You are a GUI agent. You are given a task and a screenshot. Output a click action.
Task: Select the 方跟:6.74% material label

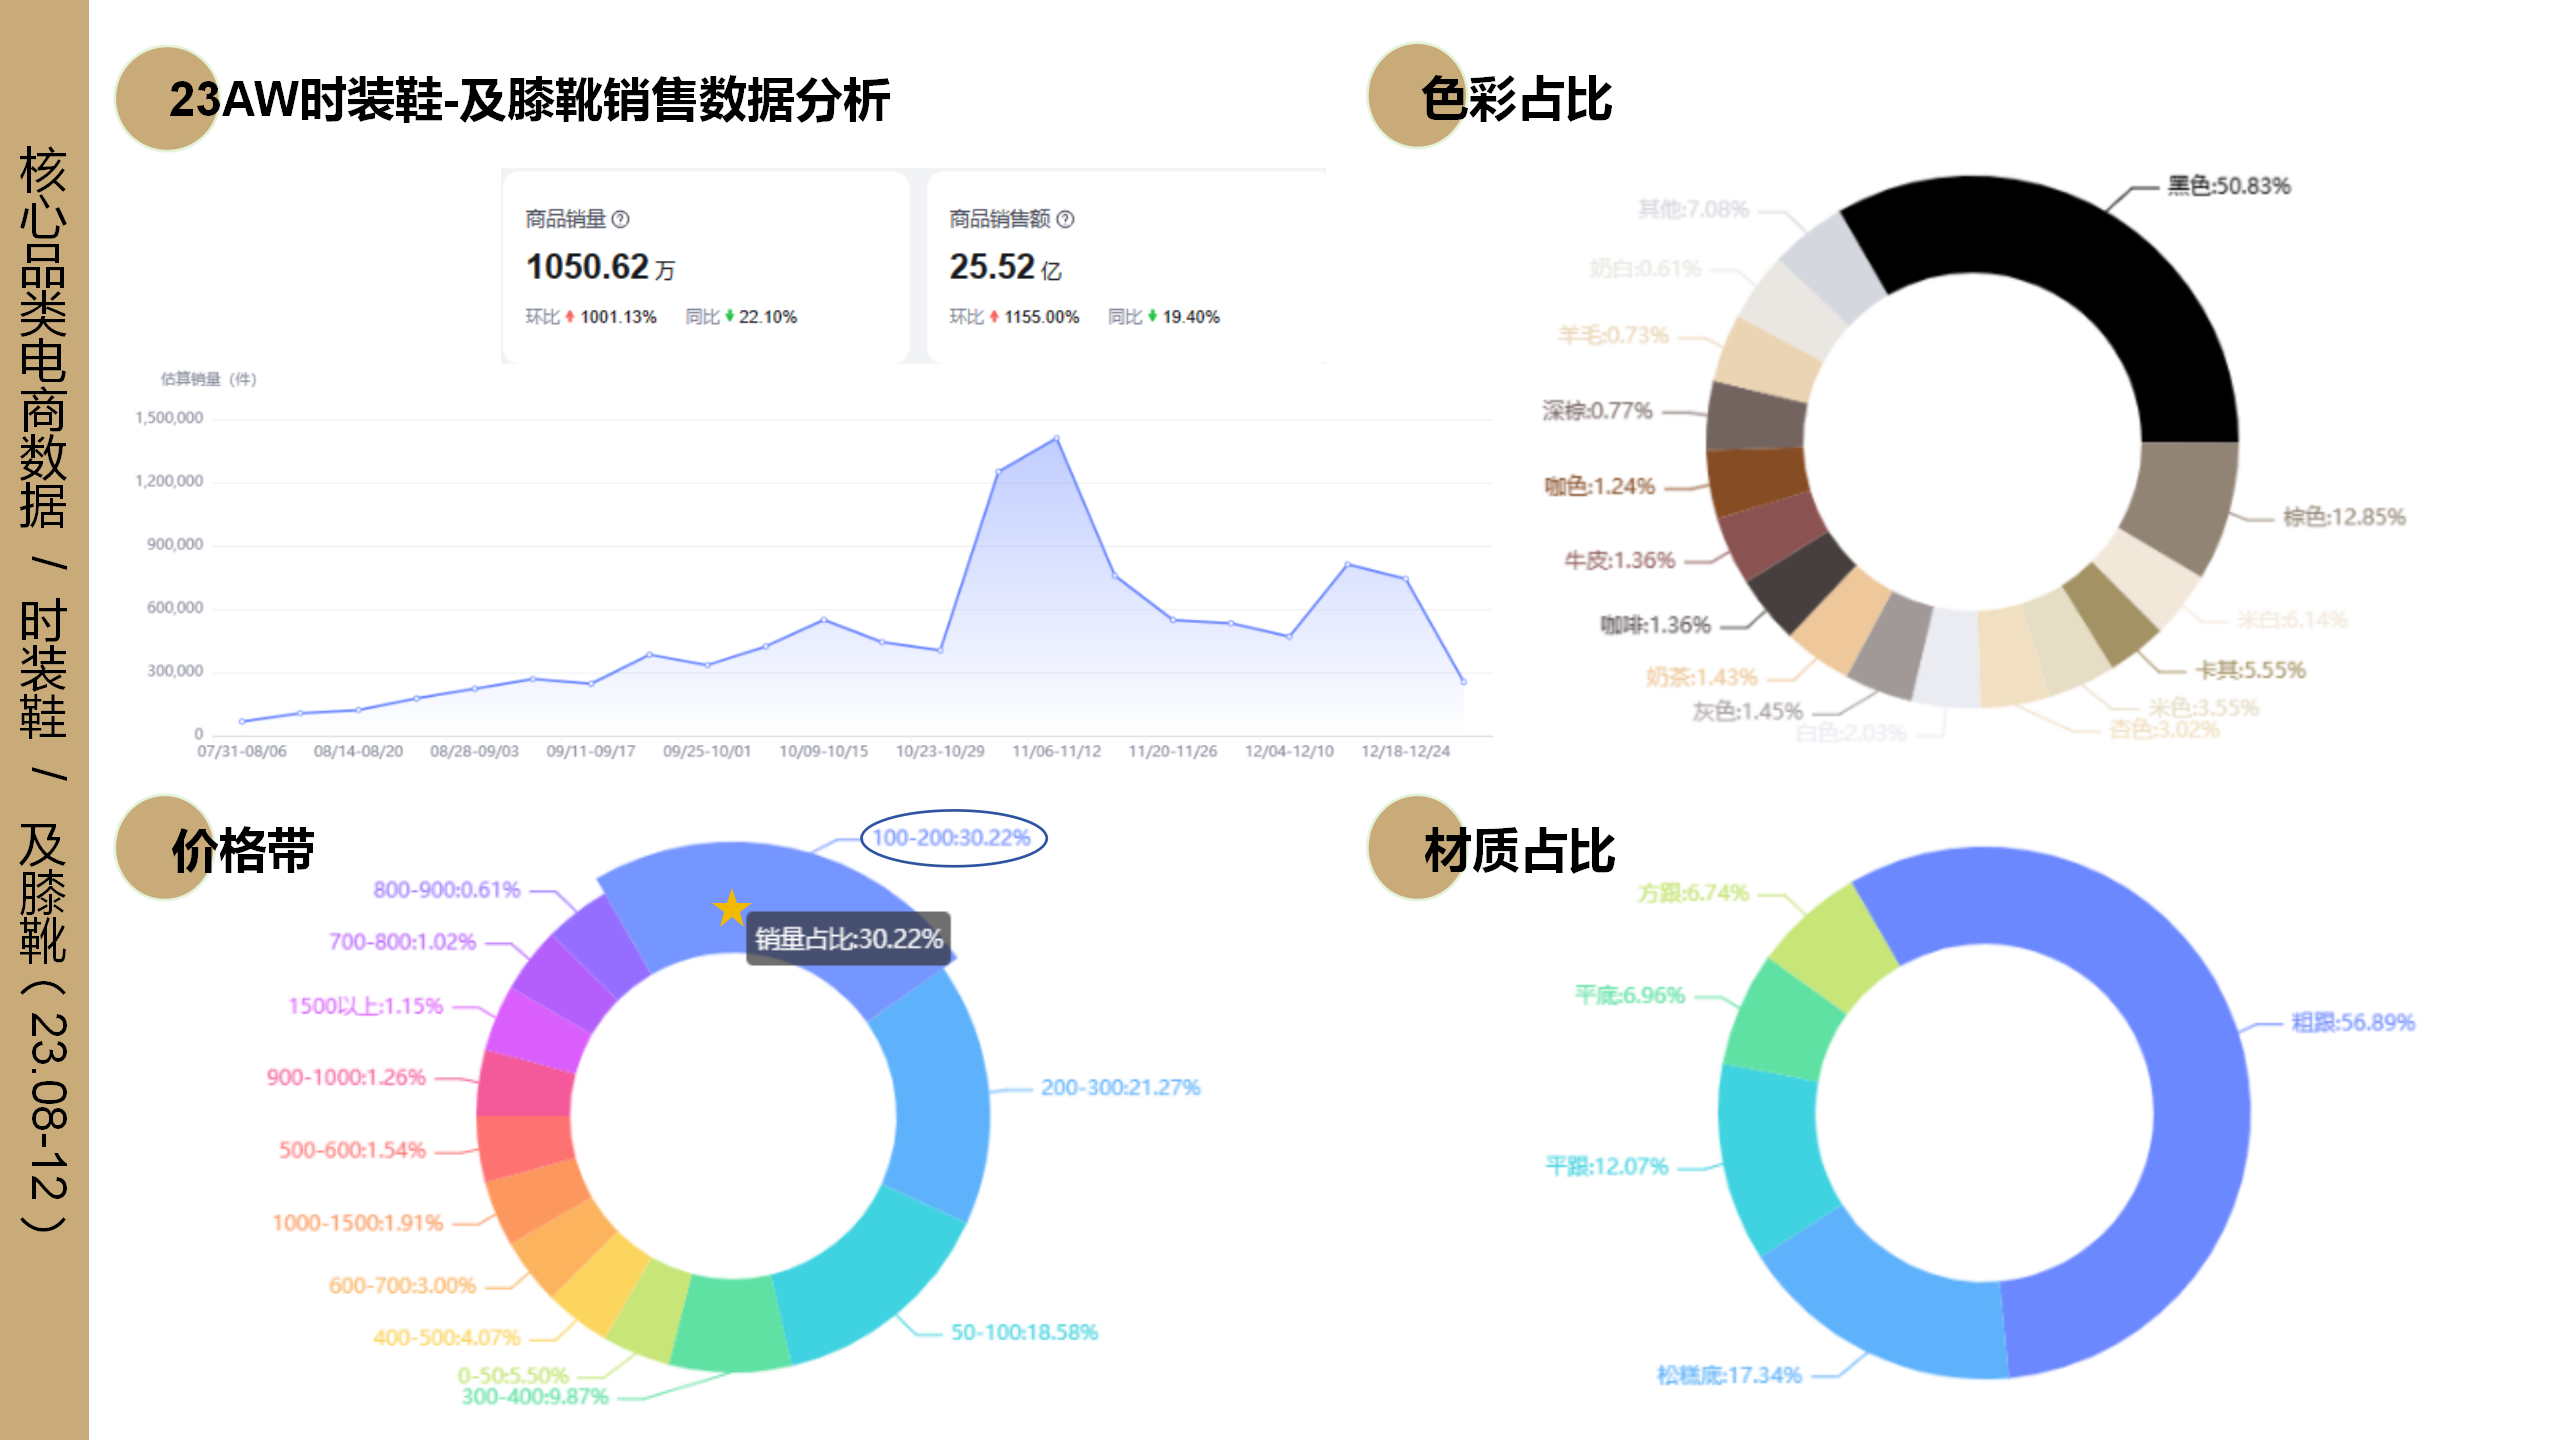(1693, 893)
